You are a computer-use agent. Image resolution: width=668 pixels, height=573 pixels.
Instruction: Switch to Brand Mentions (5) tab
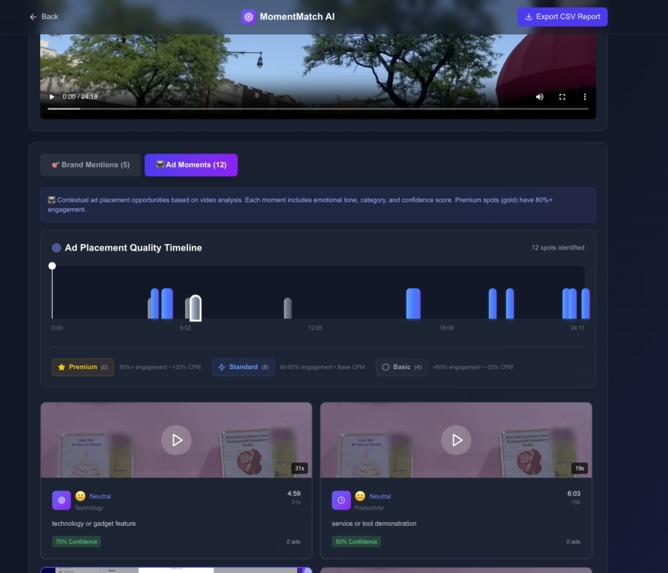pyautogui.click(x=90, y=165)
